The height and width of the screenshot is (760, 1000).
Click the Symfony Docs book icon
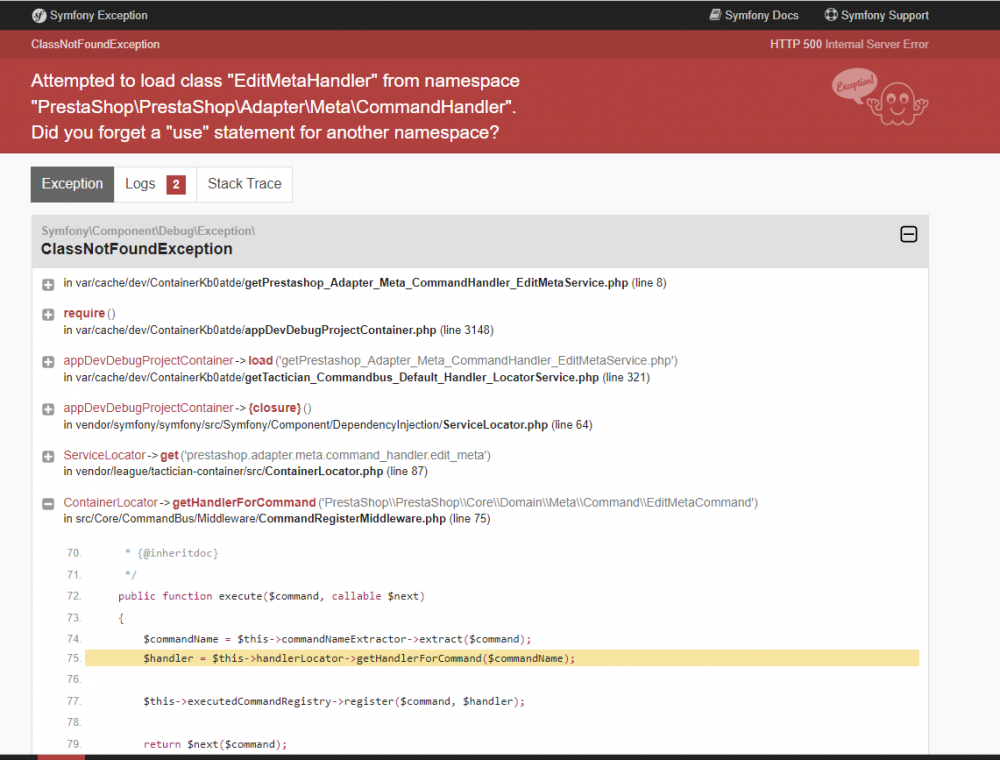716,15
